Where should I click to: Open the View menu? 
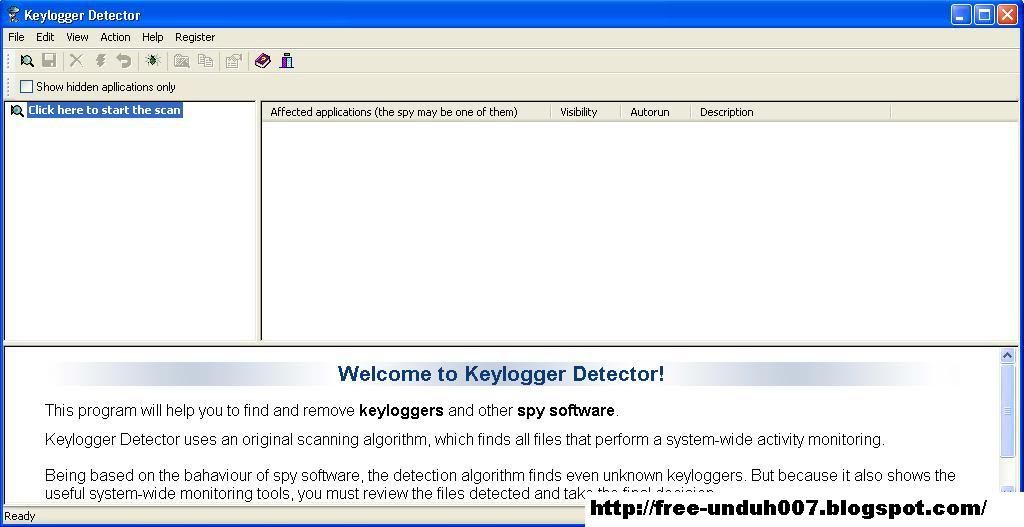[77, 37]
